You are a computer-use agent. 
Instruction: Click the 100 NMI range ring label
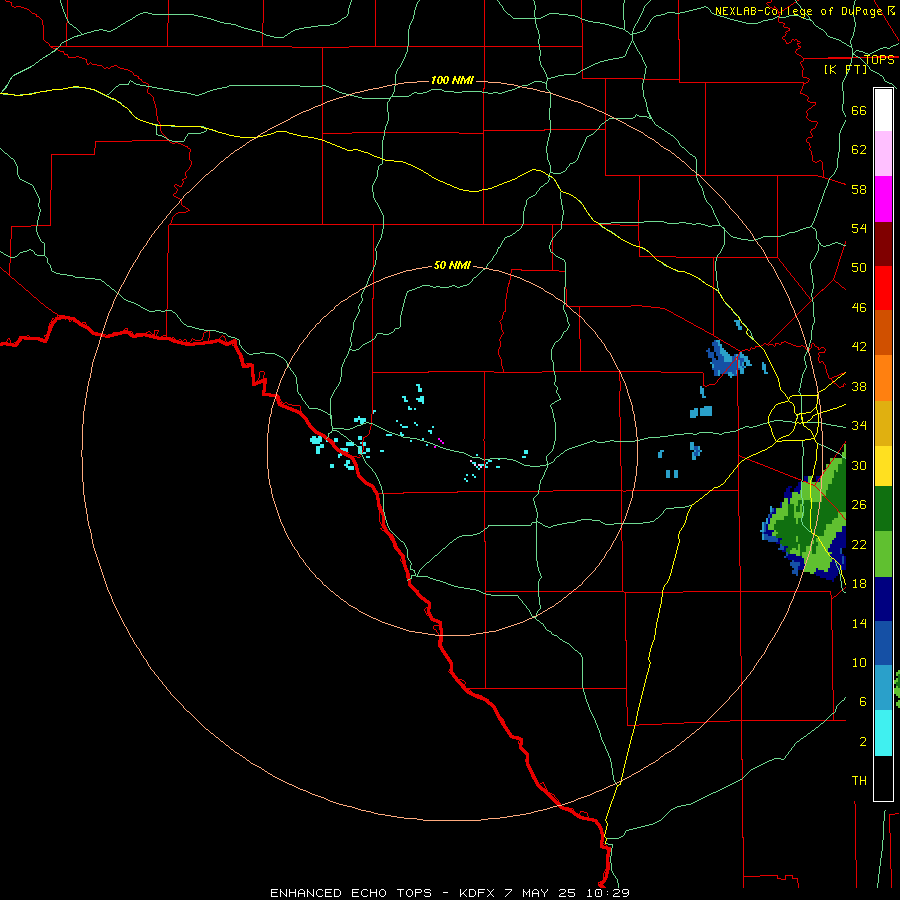click(x=452, y=80)
